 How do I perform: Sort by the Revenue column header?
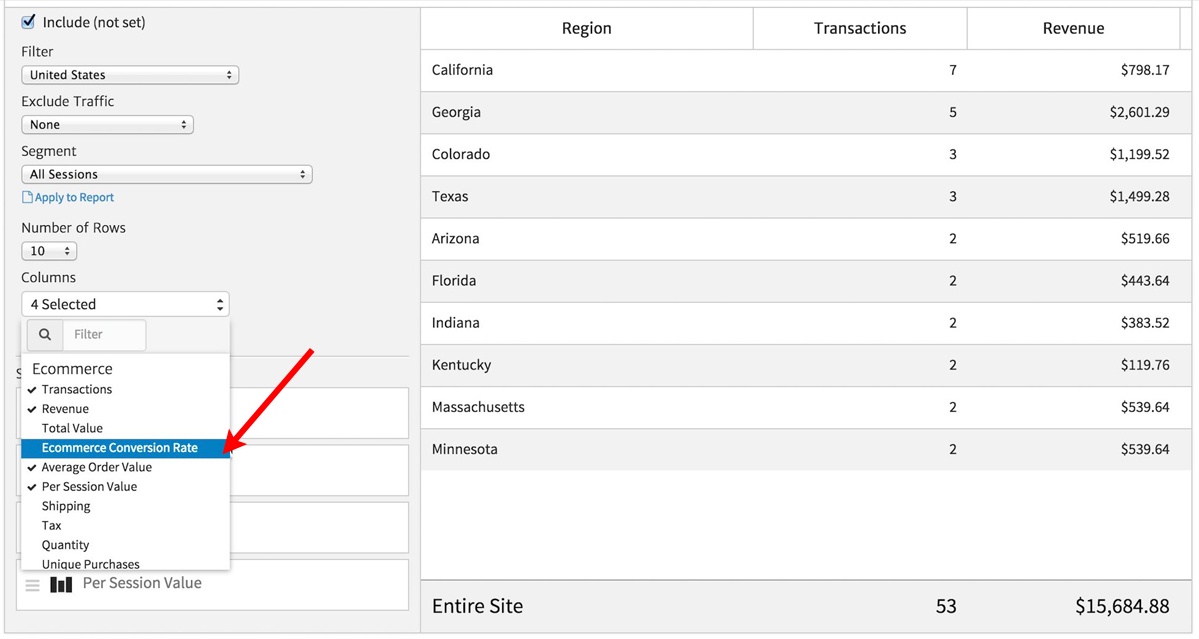1073,27
